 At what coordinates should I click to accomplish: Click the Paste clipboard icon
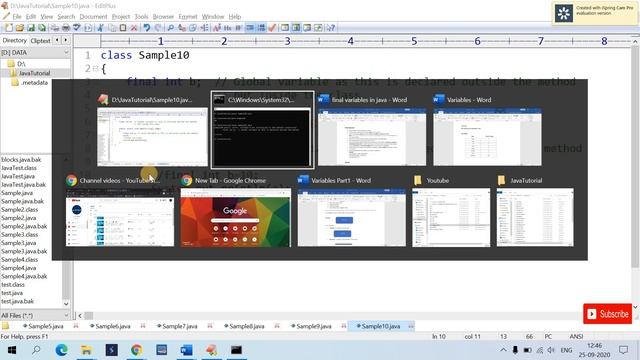coord(123,28)
